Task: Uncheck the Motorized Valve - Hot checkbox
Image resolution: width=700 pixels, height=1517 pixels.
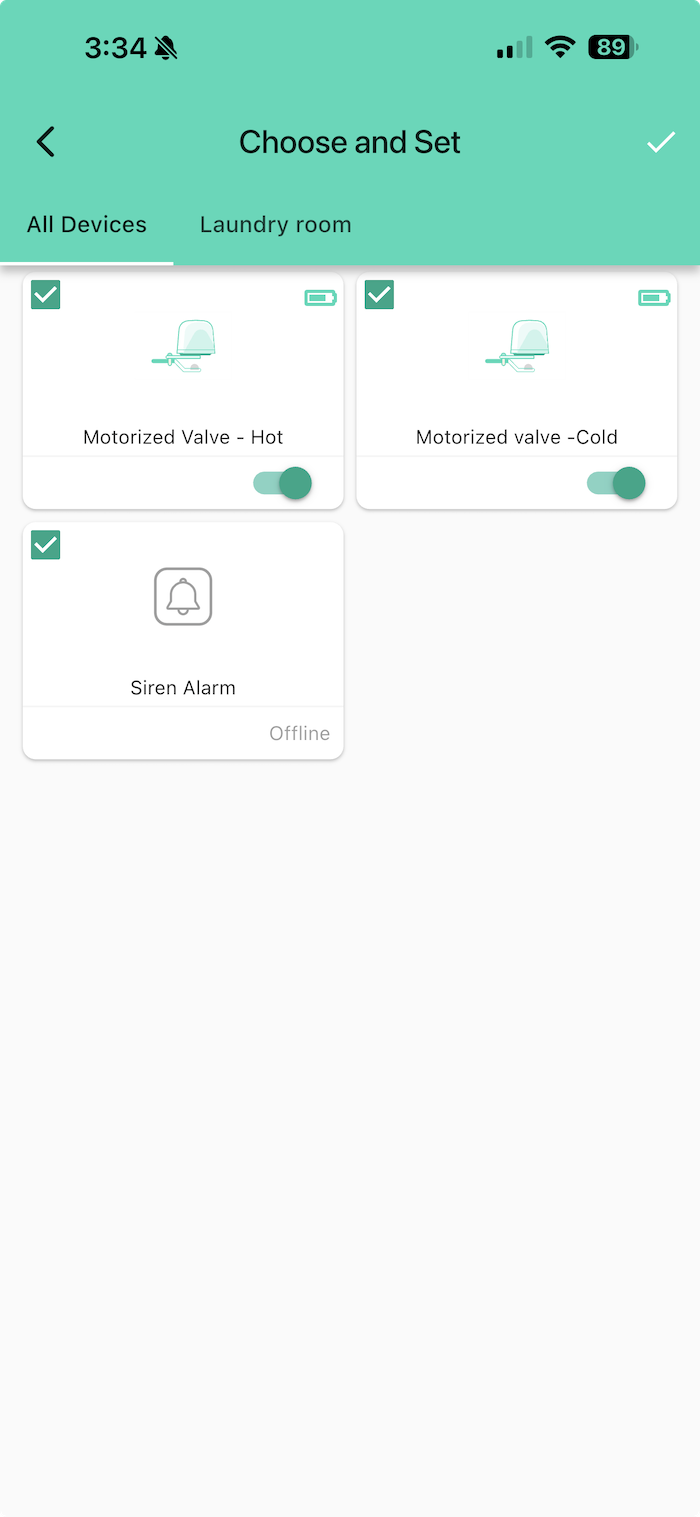Action: [46, 295]
